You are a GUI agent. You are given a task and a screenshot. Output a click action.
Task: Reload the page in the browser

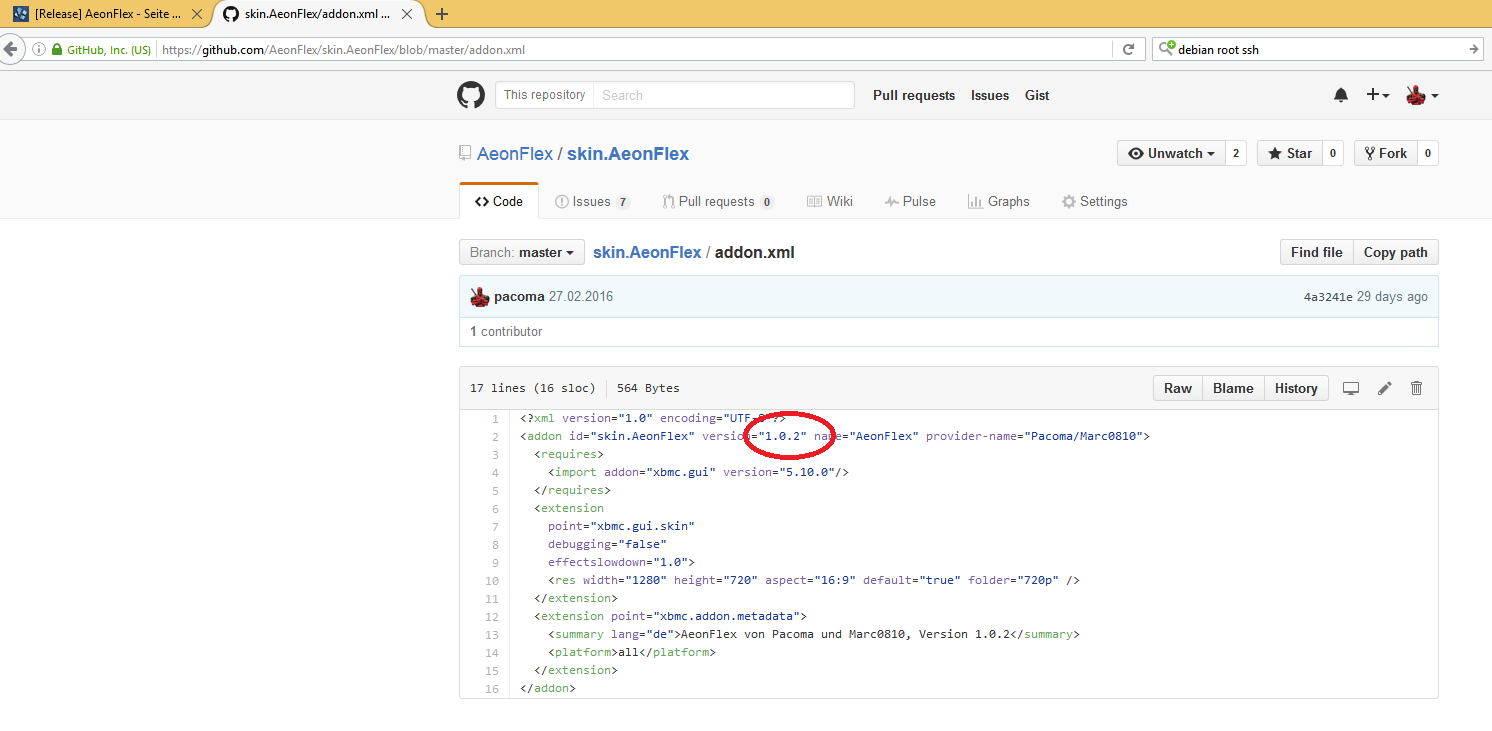click(x=1128, y=49)
